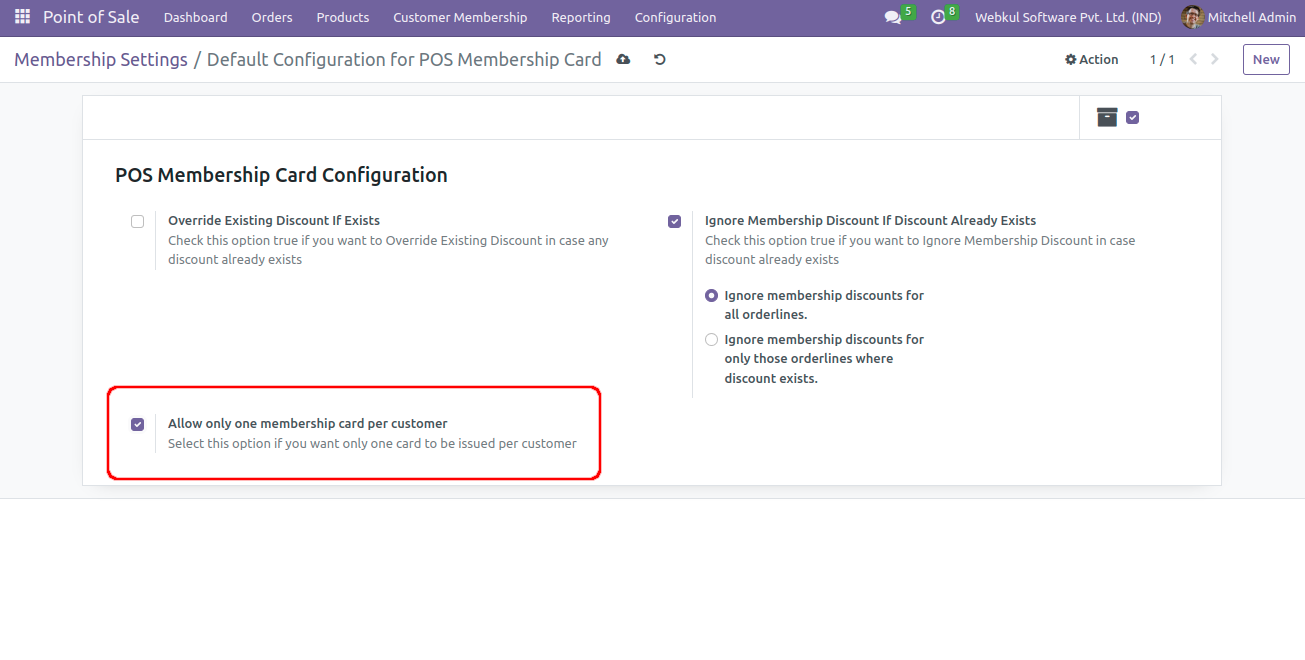Click the New button

[1265, 60]
